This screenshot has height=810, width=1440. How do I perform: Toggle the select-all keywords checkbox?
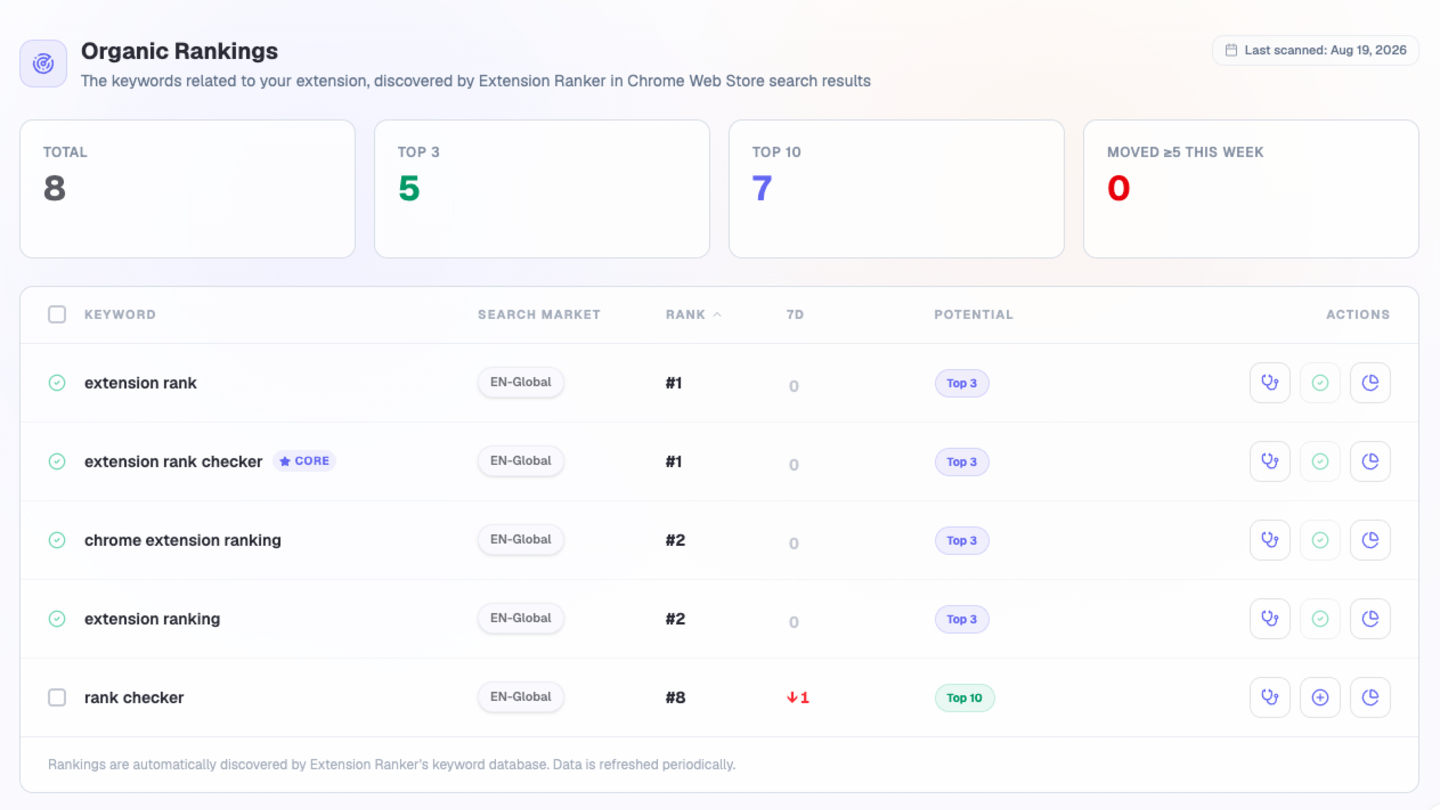pos(57,314)
